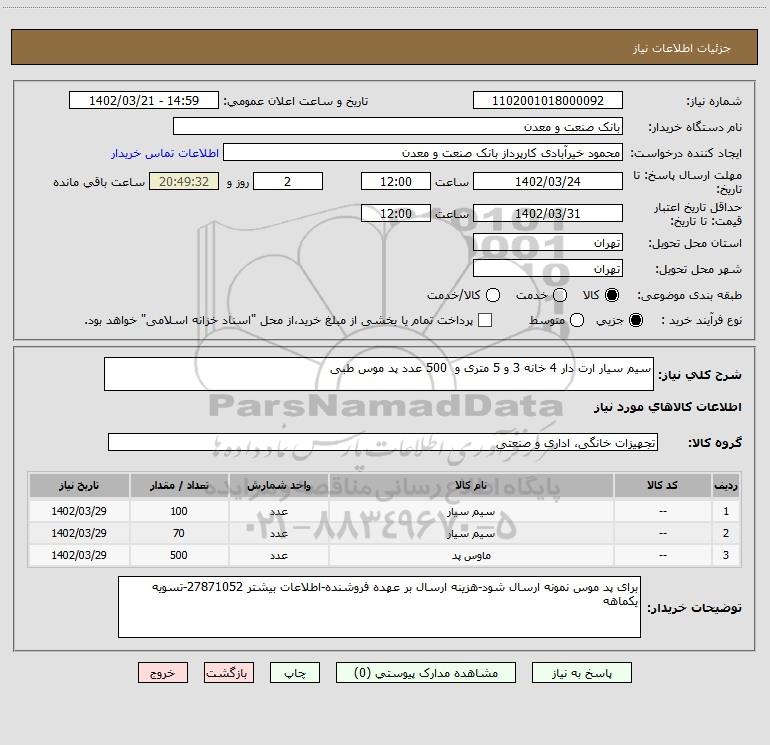
Task: Click row 3 item name ماوس پد
Action: (471, 555)
